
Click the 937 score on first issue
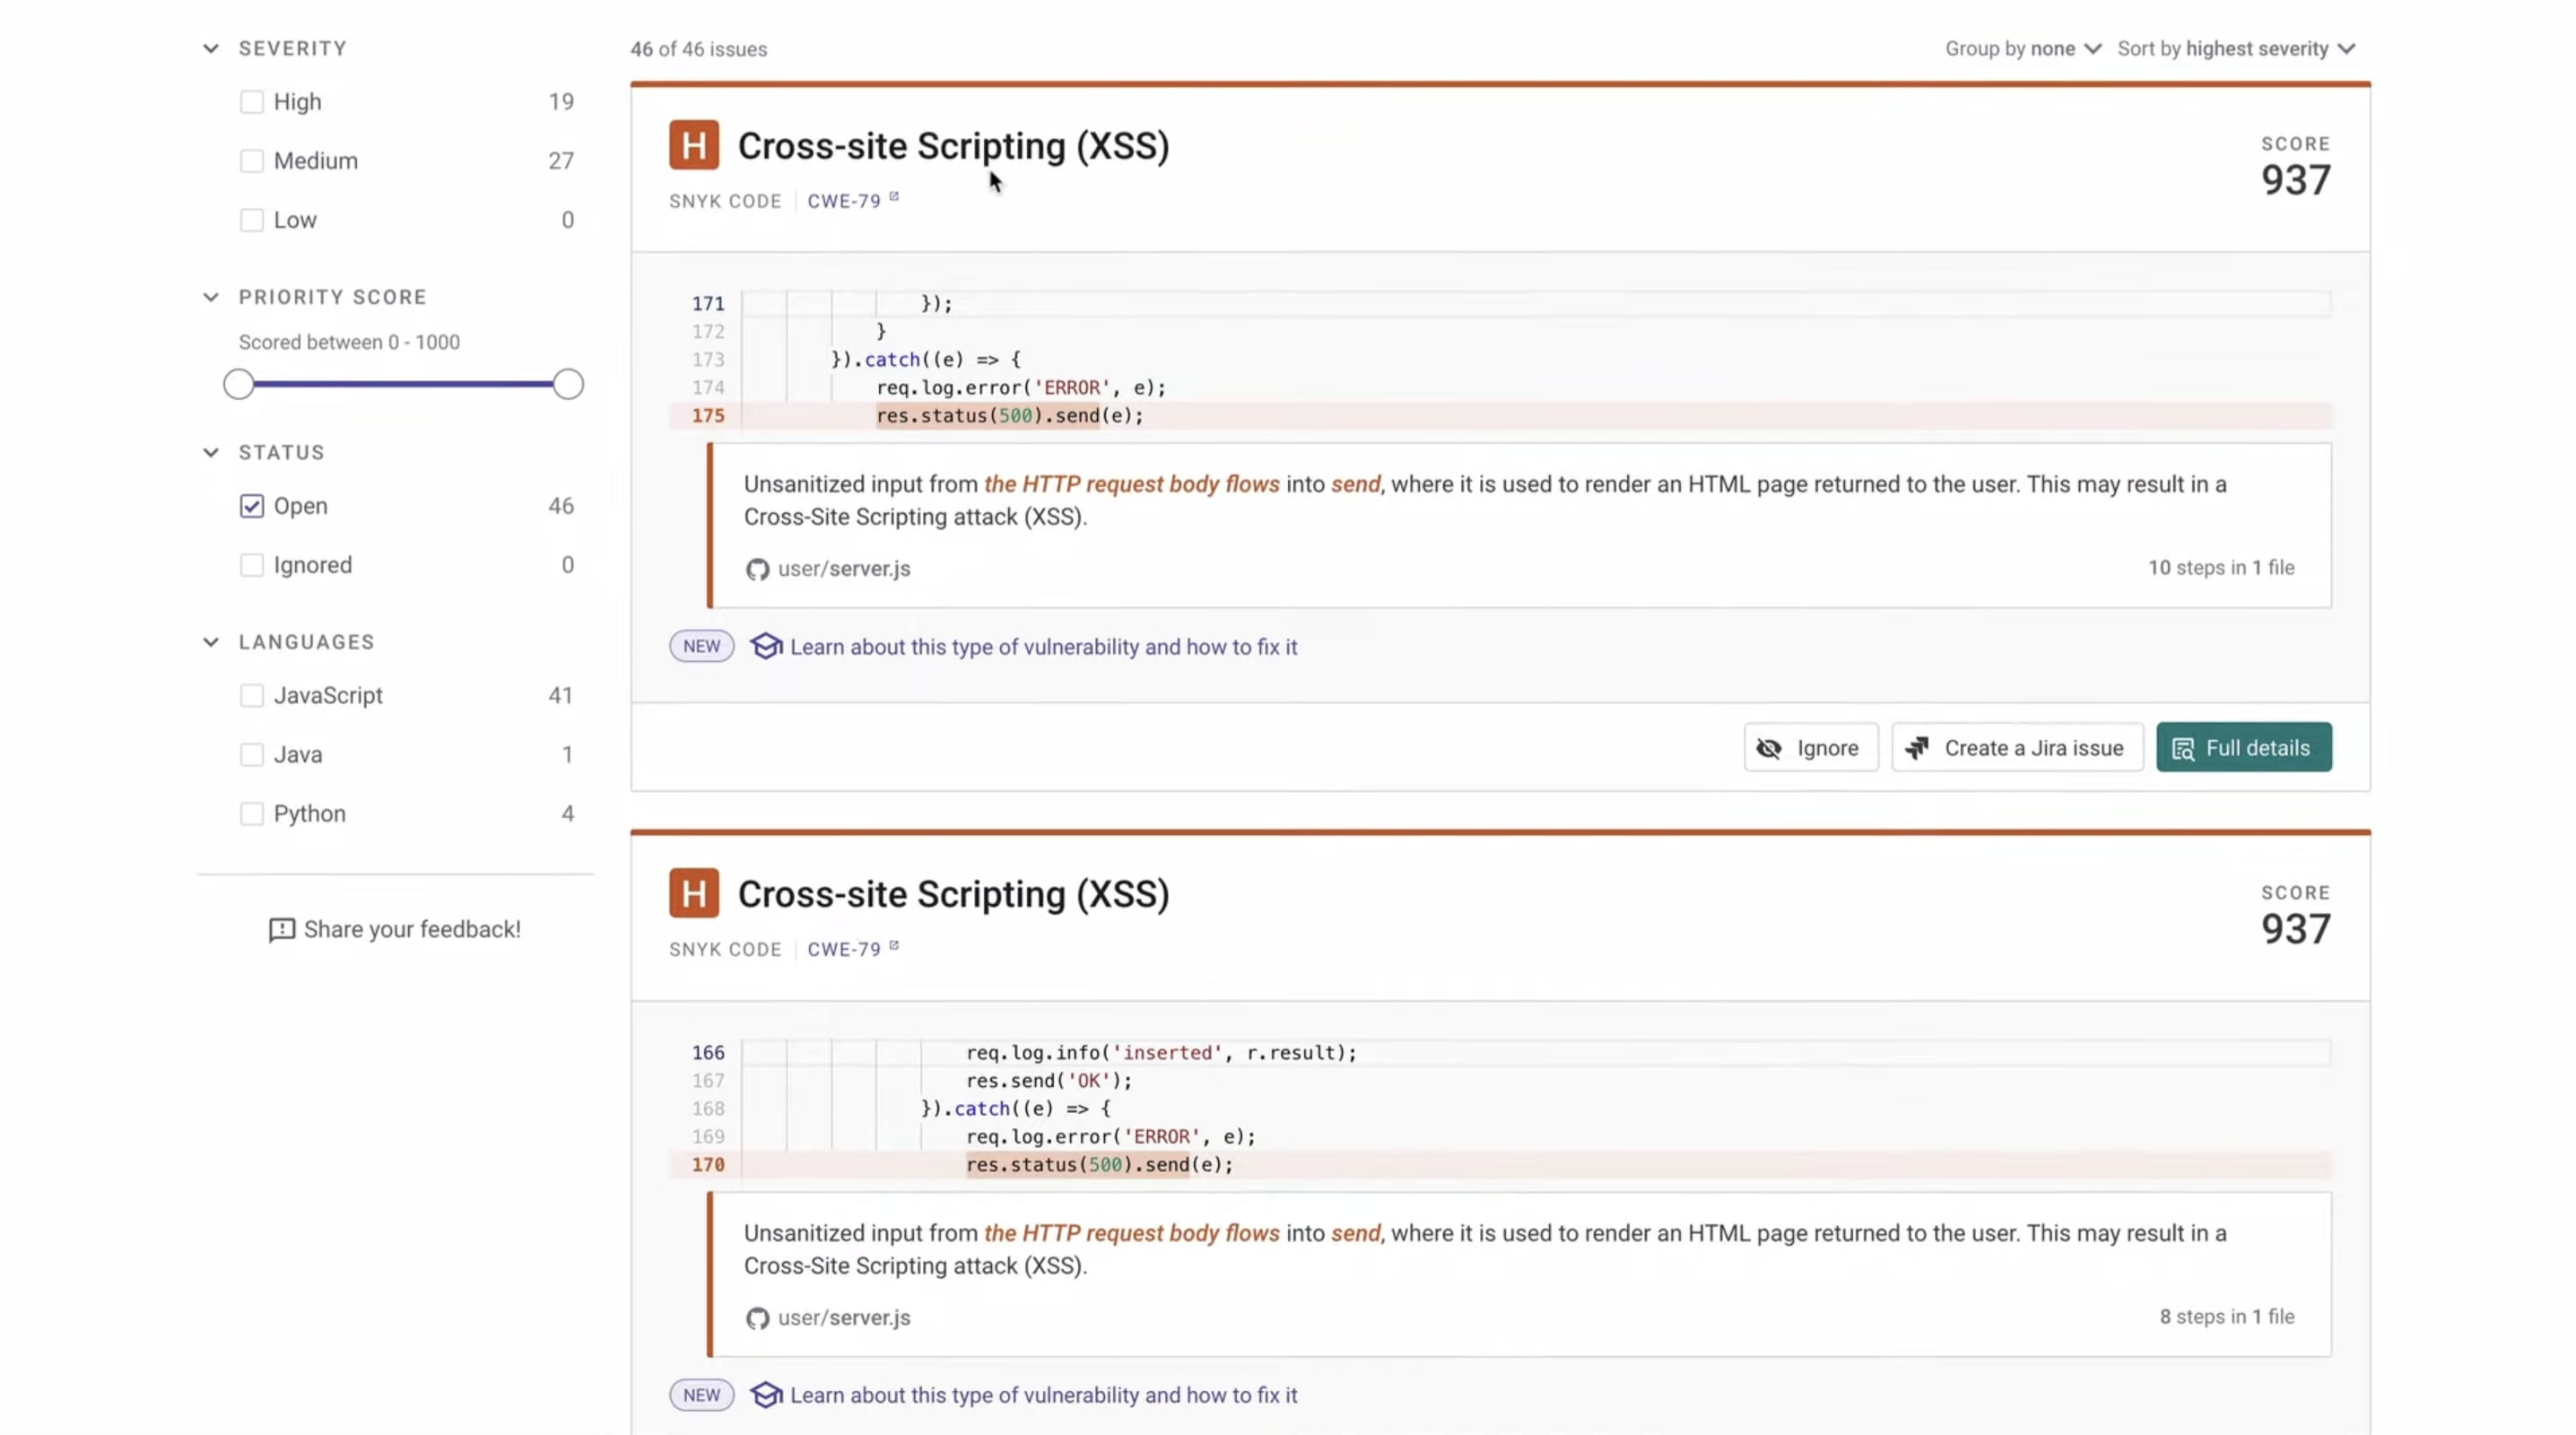click(x=2295, y=180)
